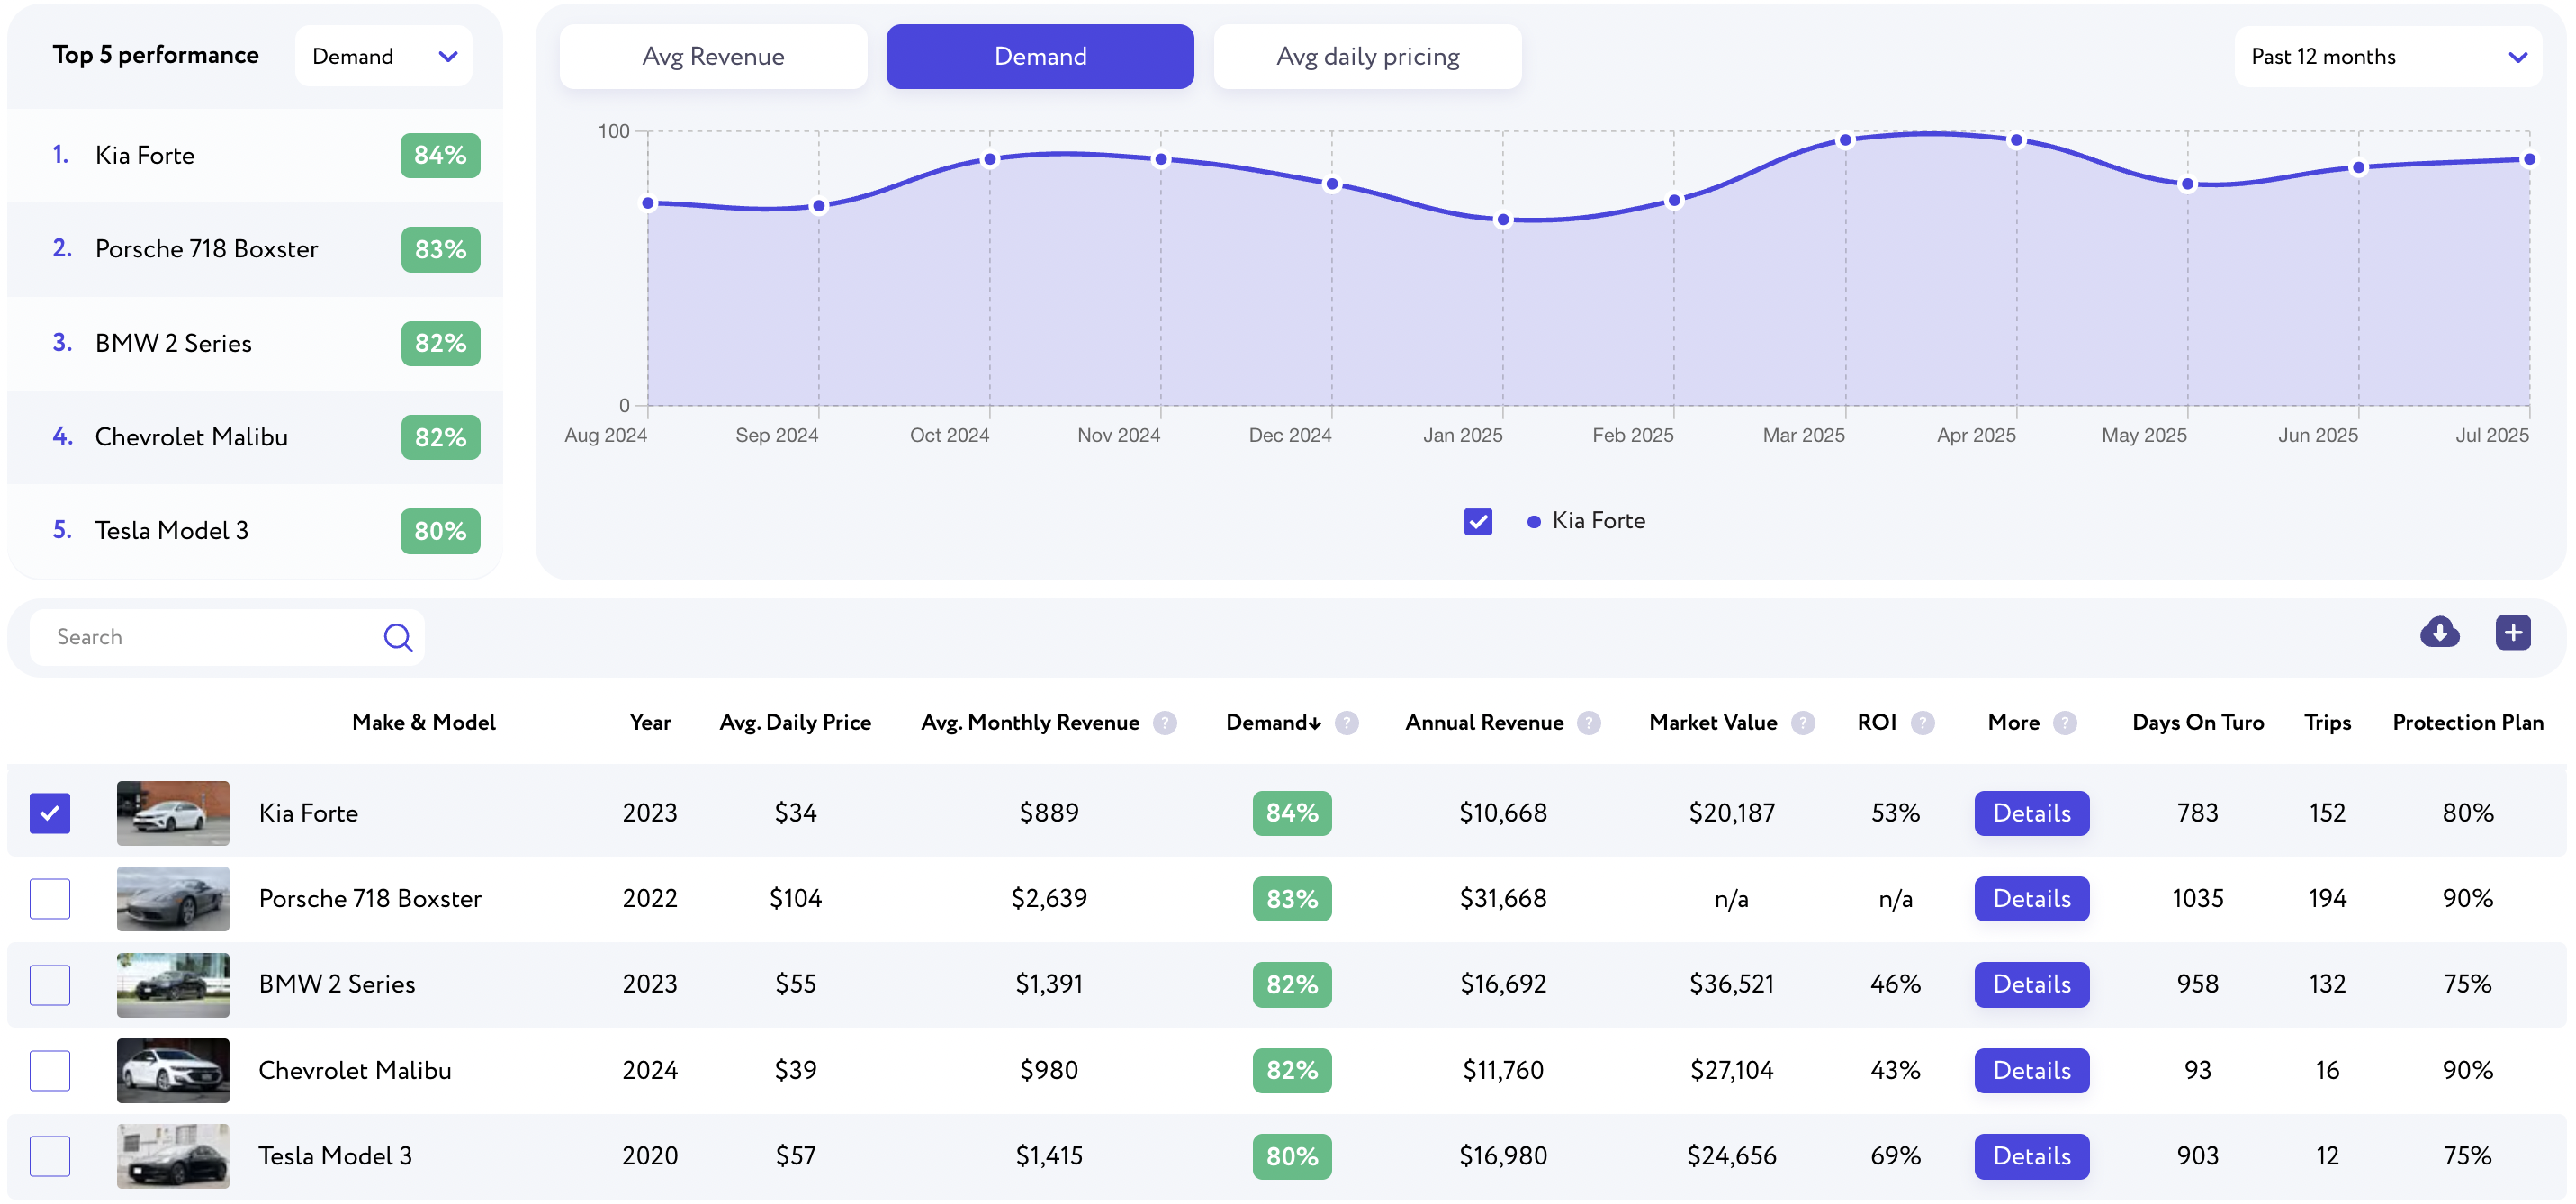Image resolution: width=2576 pixels, height=1204 pixels.
Task: Click the Make & Model column header
Action: [x=424, y=722]
